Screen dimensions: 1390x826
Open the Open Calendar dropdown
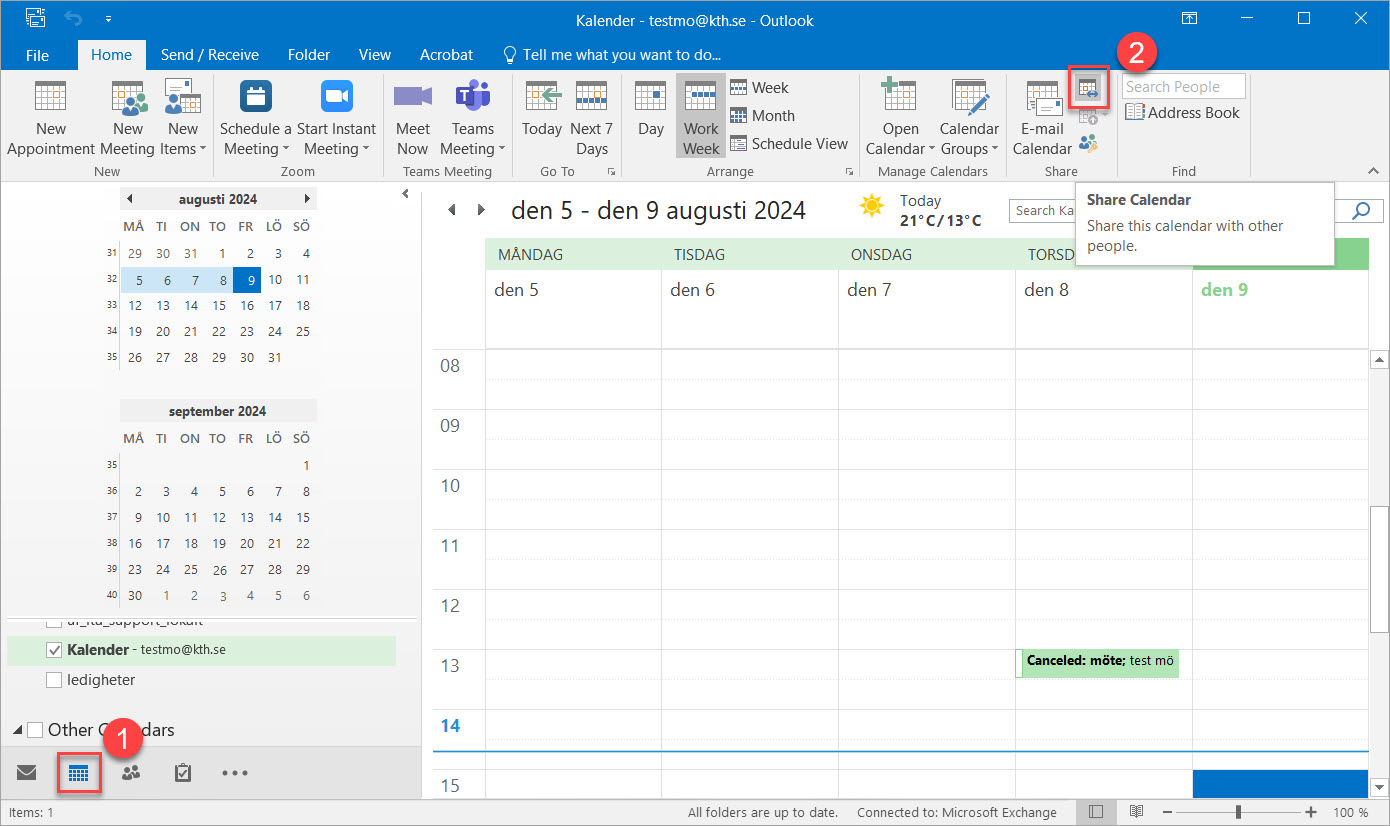coord(899,118)
